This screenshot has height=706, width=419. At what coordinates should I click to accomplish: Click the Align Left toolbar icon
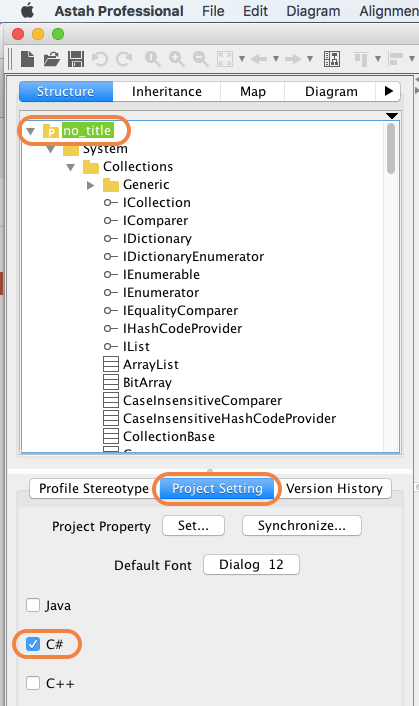pos(396,59)
